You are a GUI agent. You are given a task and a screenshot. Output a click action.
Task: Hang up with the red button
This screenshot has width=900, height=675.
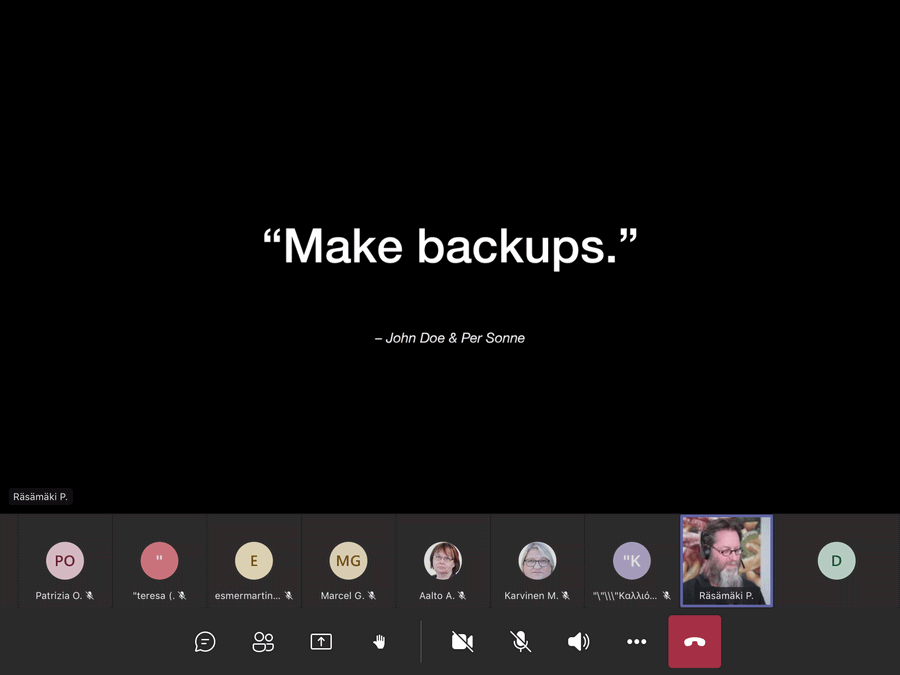tap(695, 642)
